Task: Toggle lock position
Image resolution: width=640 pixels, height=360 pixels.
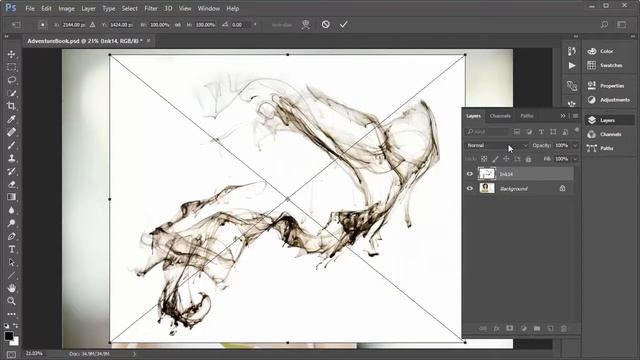Action: tap(506, 159)
